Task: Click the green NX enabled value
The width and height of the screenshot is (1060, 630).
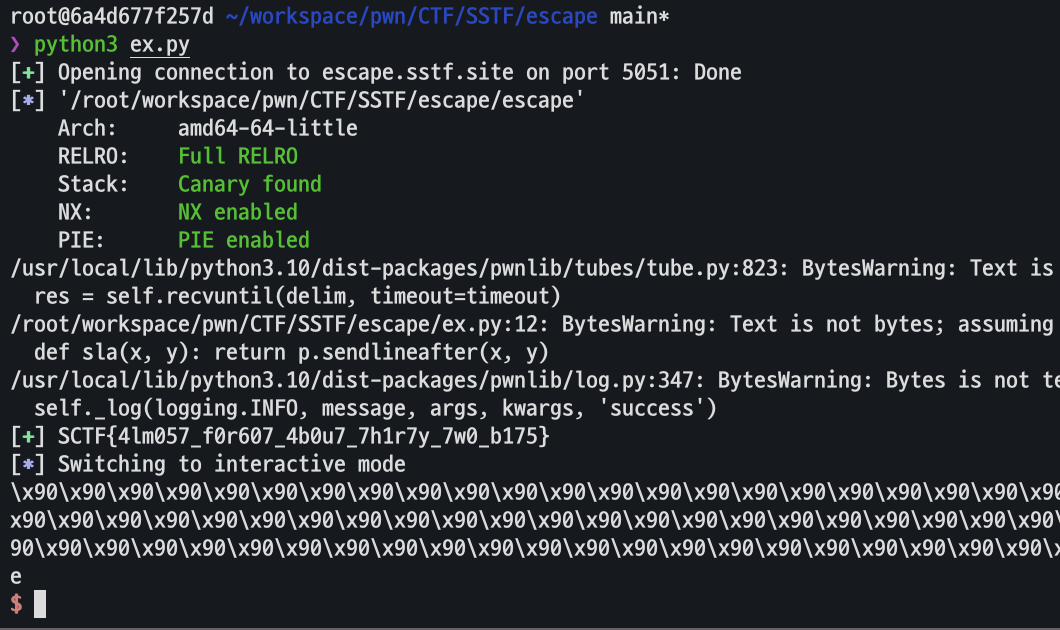Action: click(x=238, y=212)
